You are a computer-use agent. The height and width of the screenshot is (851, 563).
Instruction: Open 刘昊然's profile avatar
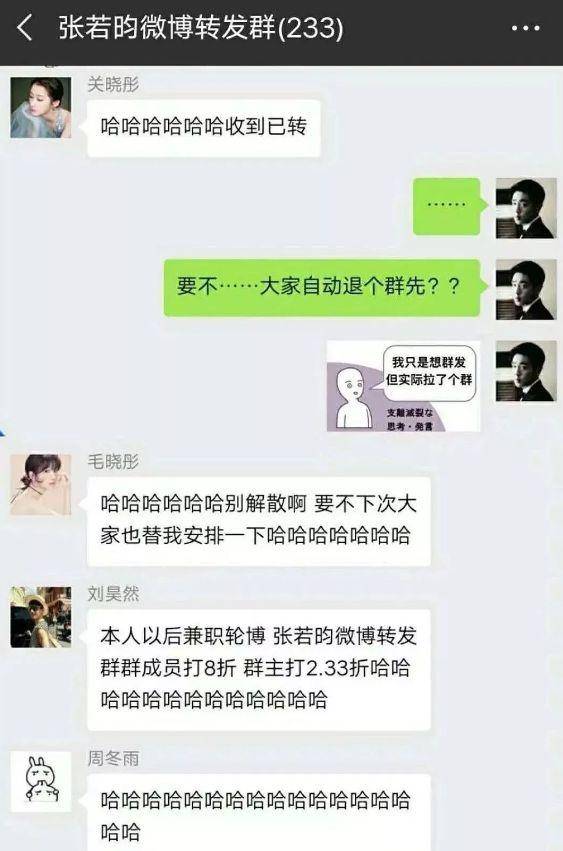(x=41, y=617)
